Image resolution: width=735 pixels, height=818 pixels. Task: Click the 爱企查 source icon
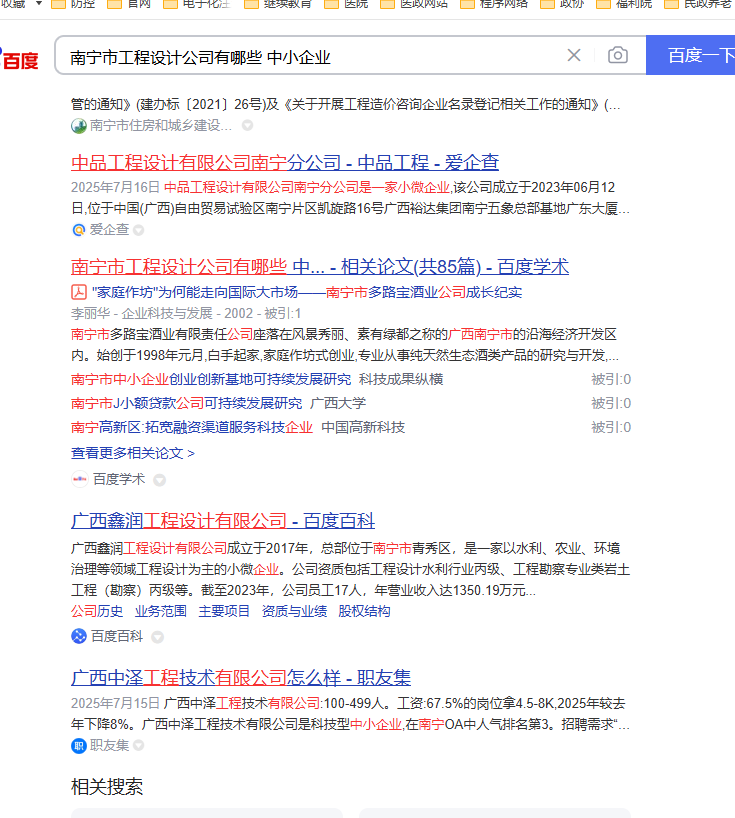point(79,230)
